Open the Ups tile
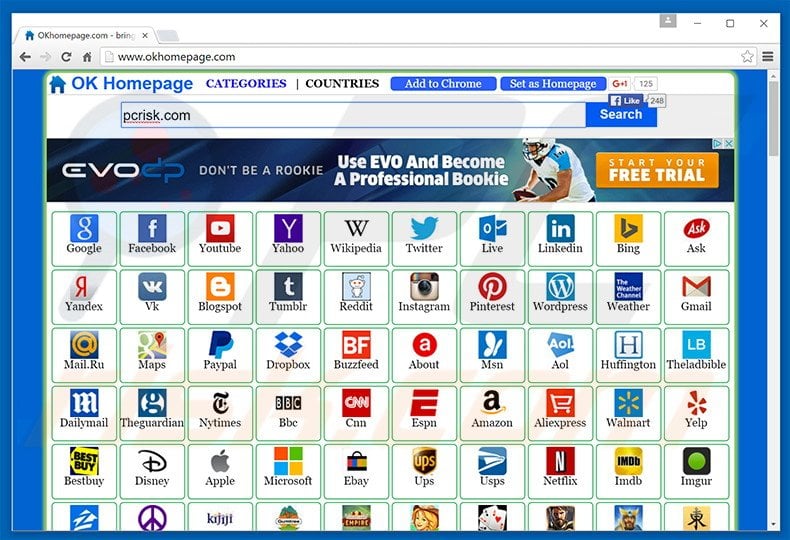 pyautogui.click(x=424, y=471)
